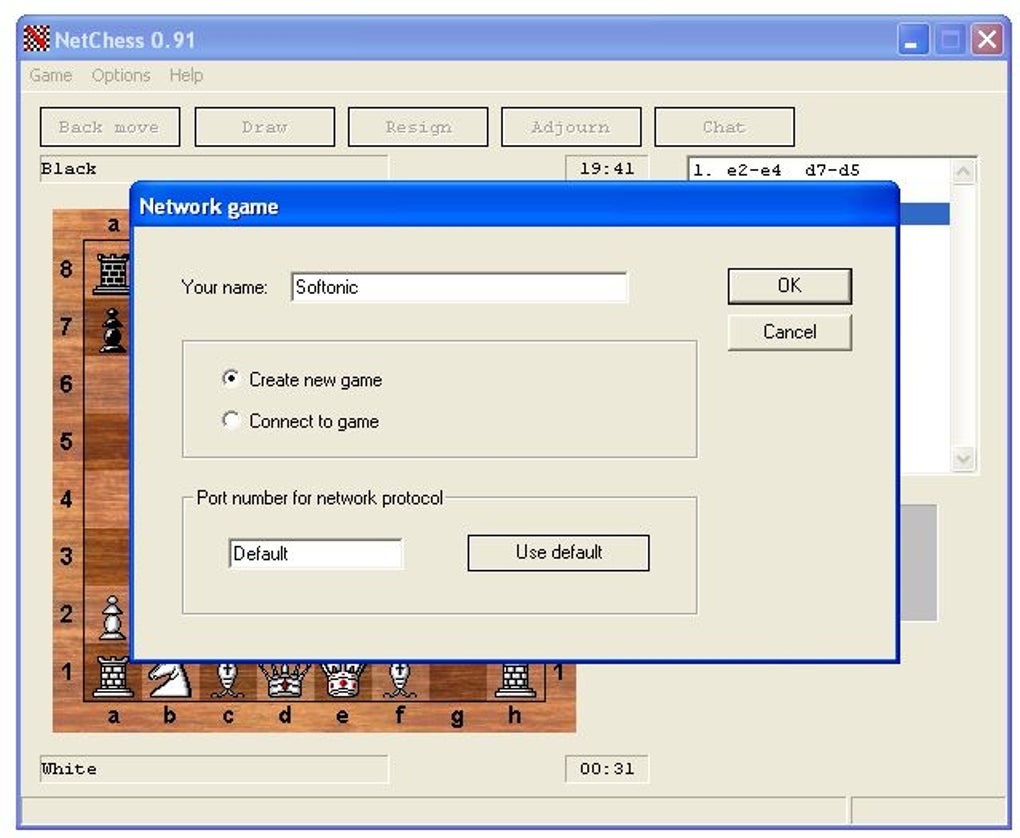Click the Draw button
This screenshot has width=1020, height=838.
click(264, 127)
